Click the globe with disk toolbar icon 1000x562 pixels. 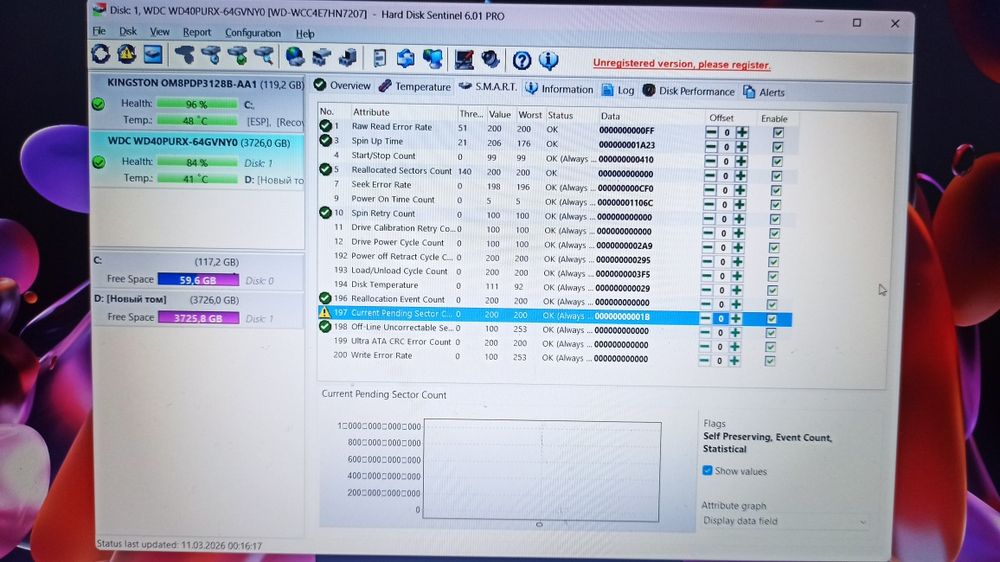[295, 57]
